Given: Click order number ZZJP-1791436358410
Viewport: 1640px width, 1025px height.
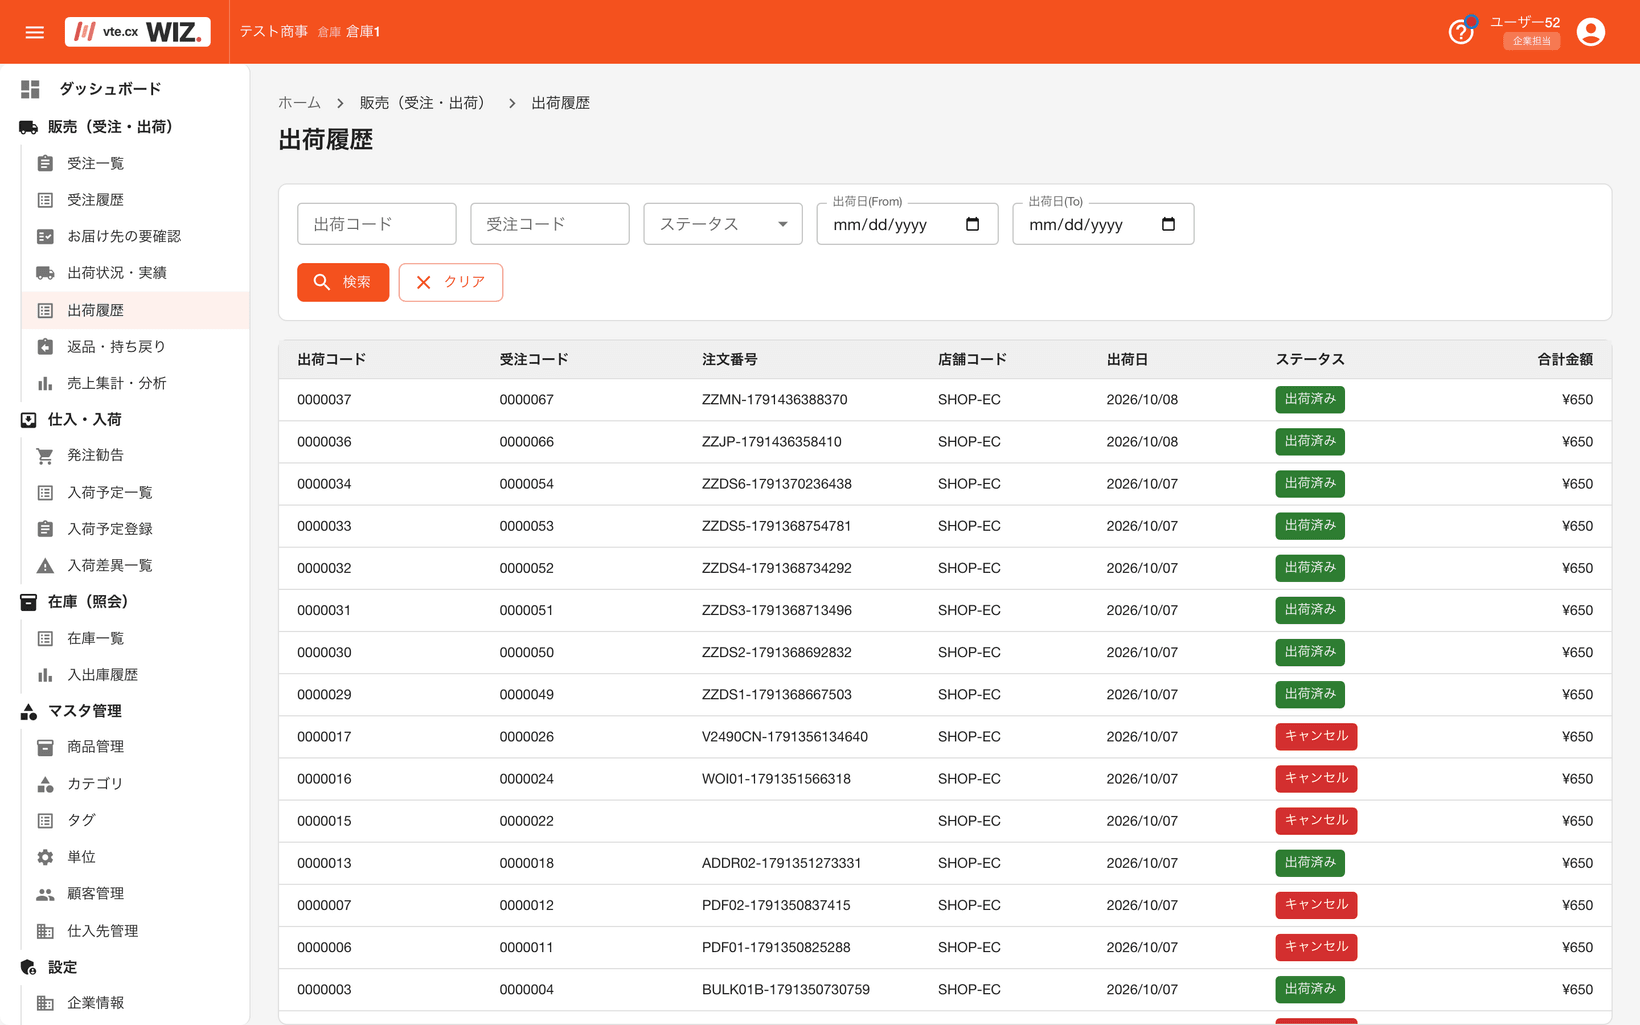Looking at the screenshot, I should tap(771, 442).
